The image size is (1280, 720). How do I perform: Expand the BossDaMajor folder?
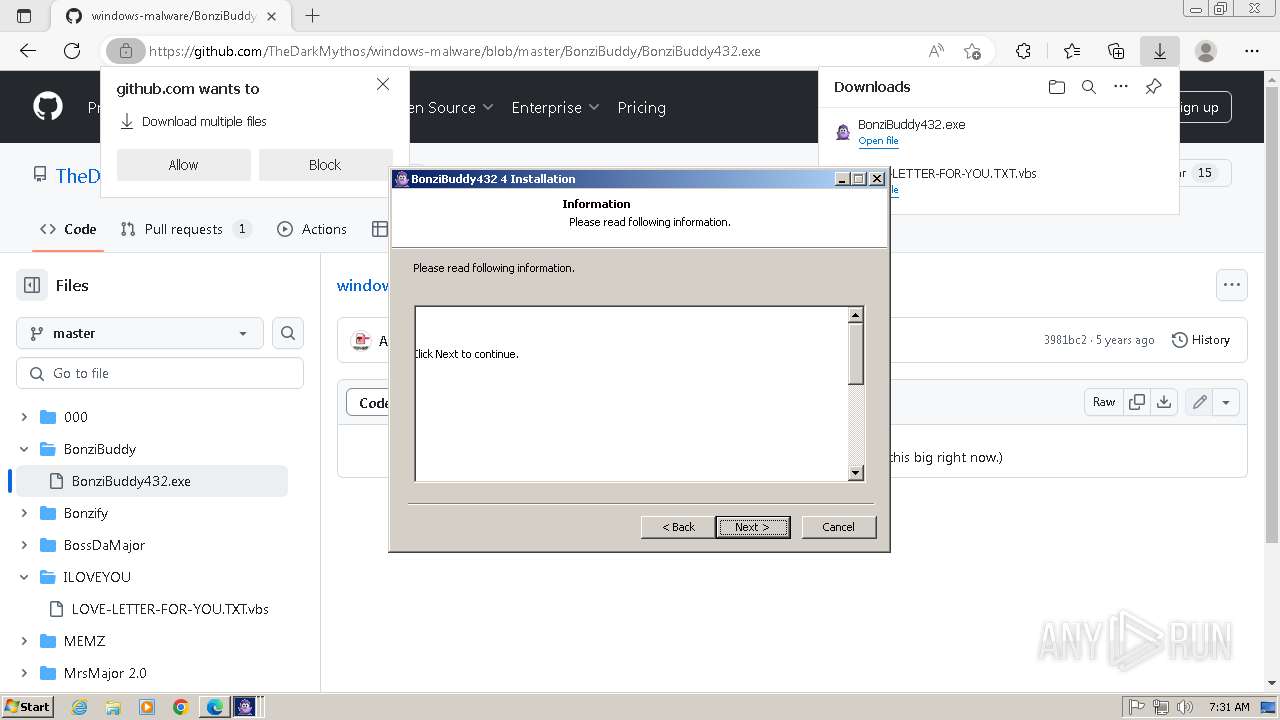pyautogui.click(x=25, y=545)
